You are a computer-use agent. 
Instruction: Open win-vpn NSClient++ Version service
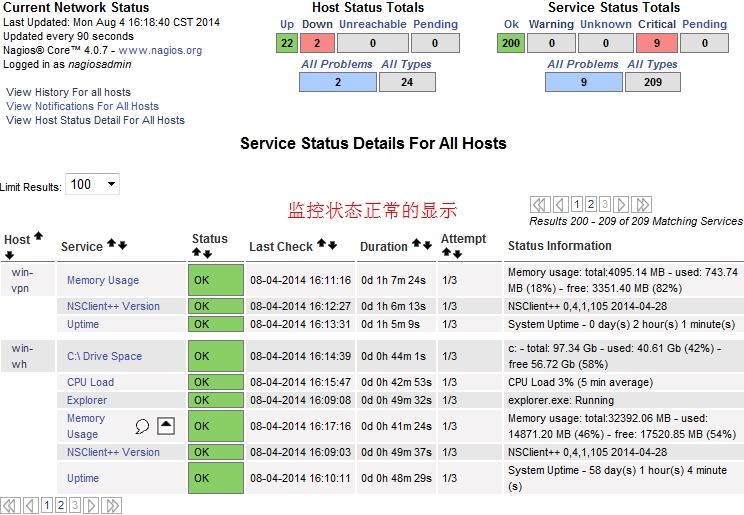tap(113, 306)
